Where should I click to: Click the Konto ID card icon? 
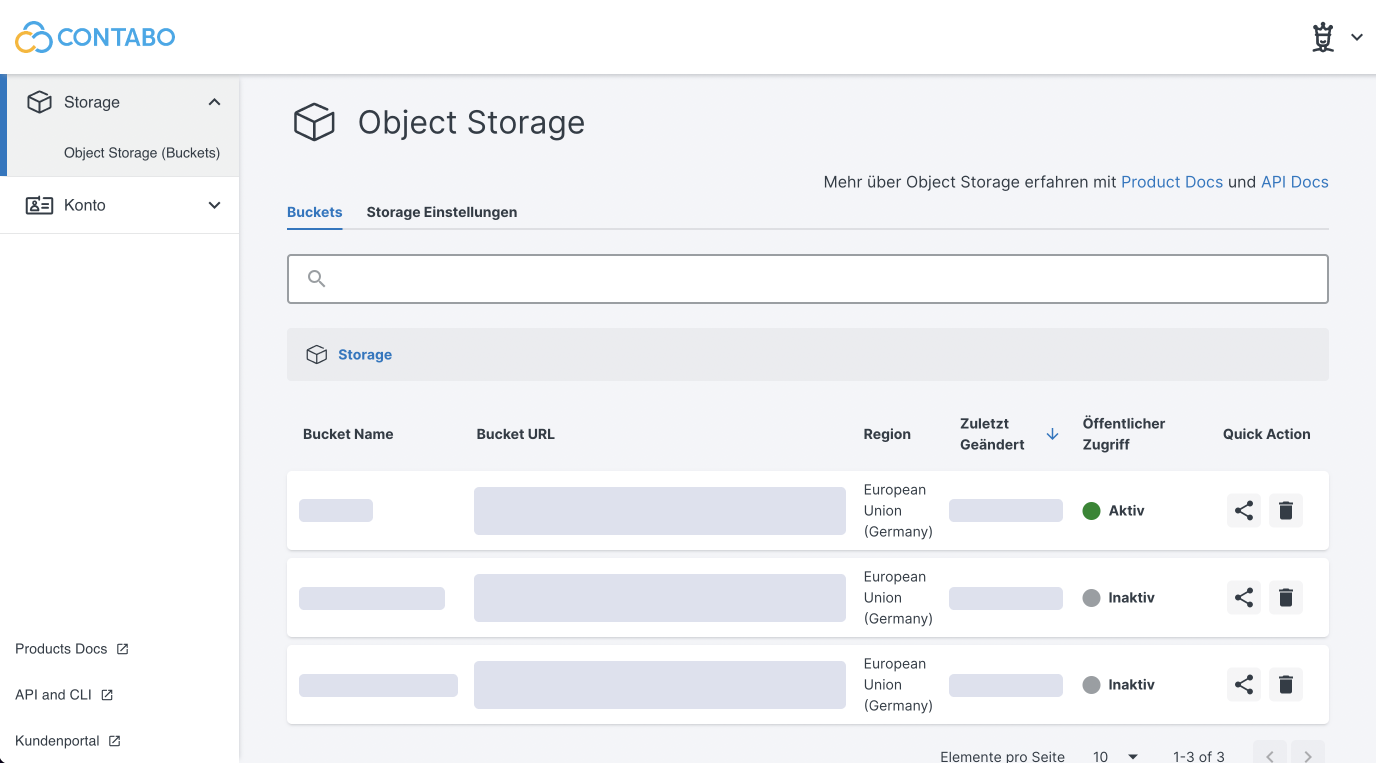[x=39, y=205]
